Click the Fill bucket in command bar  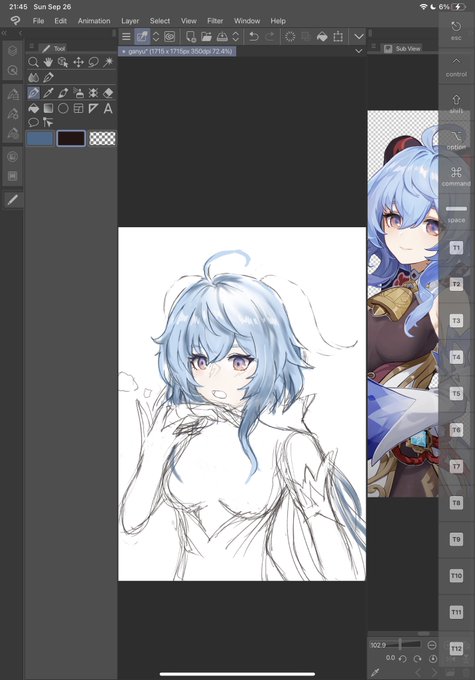tap(322, 37)
